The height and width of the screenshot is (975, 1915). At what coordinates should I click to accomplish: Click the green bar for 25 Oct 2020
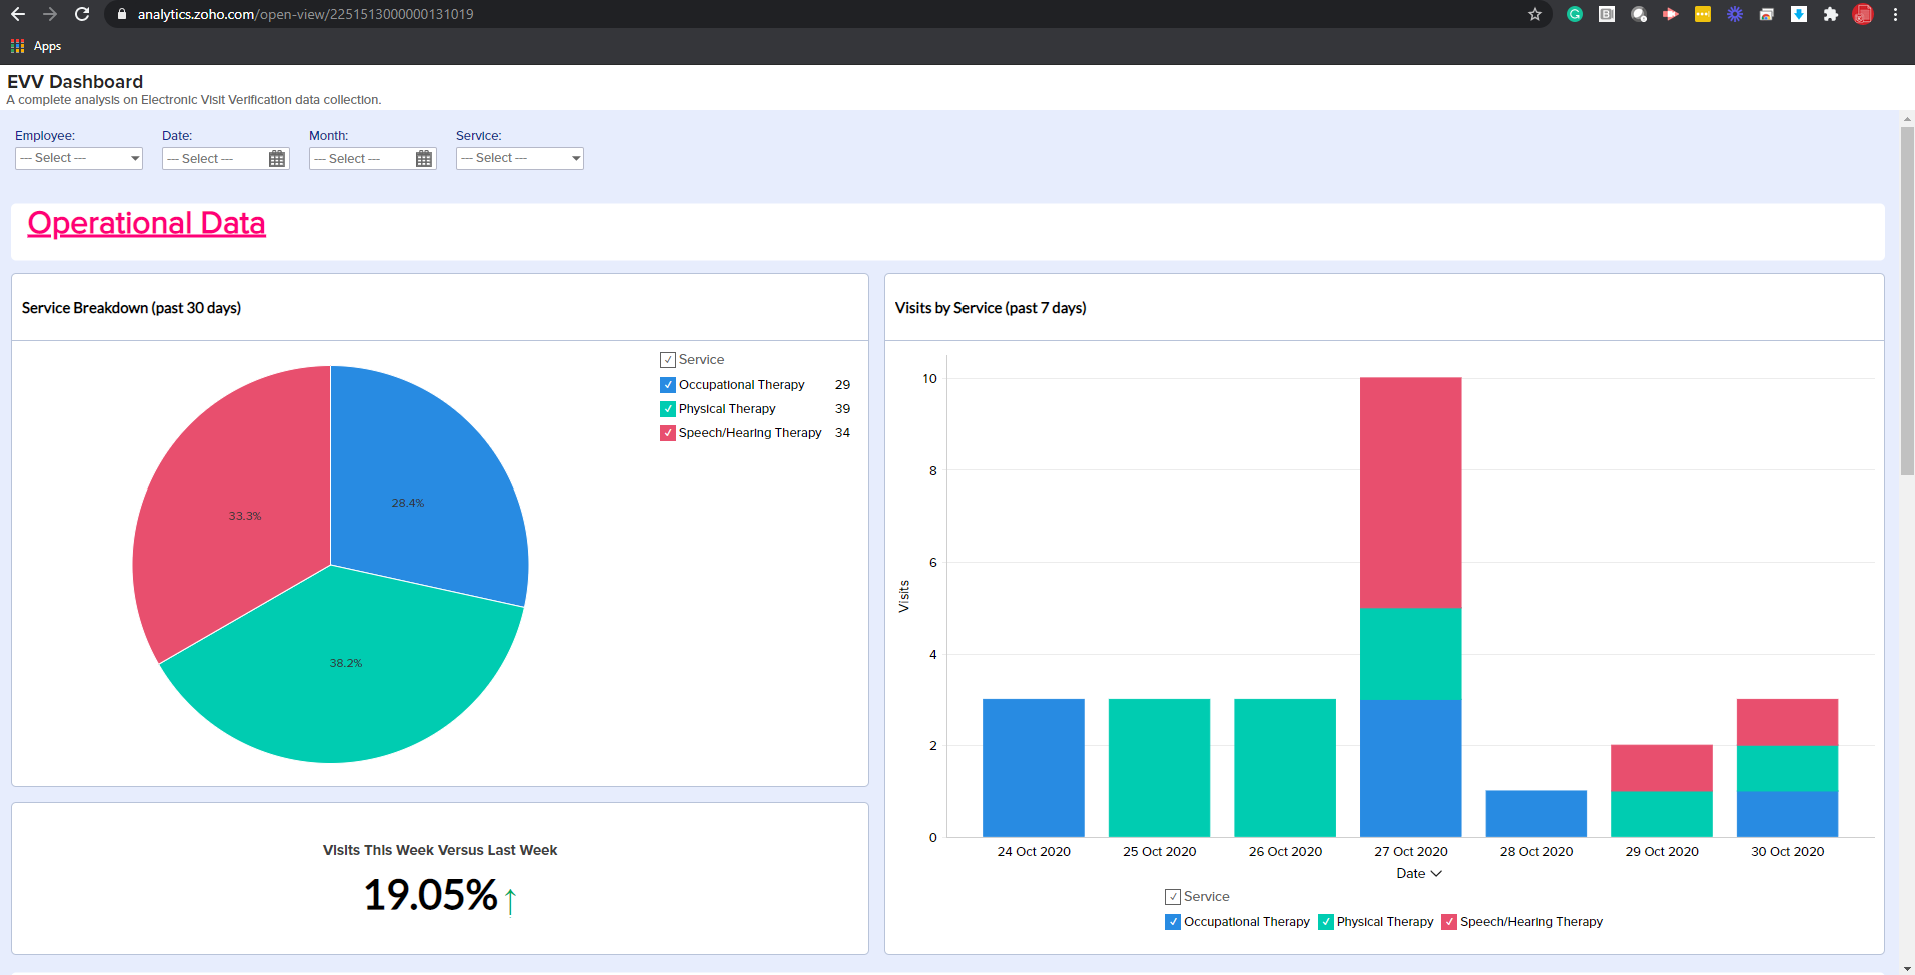(1160, 768)
